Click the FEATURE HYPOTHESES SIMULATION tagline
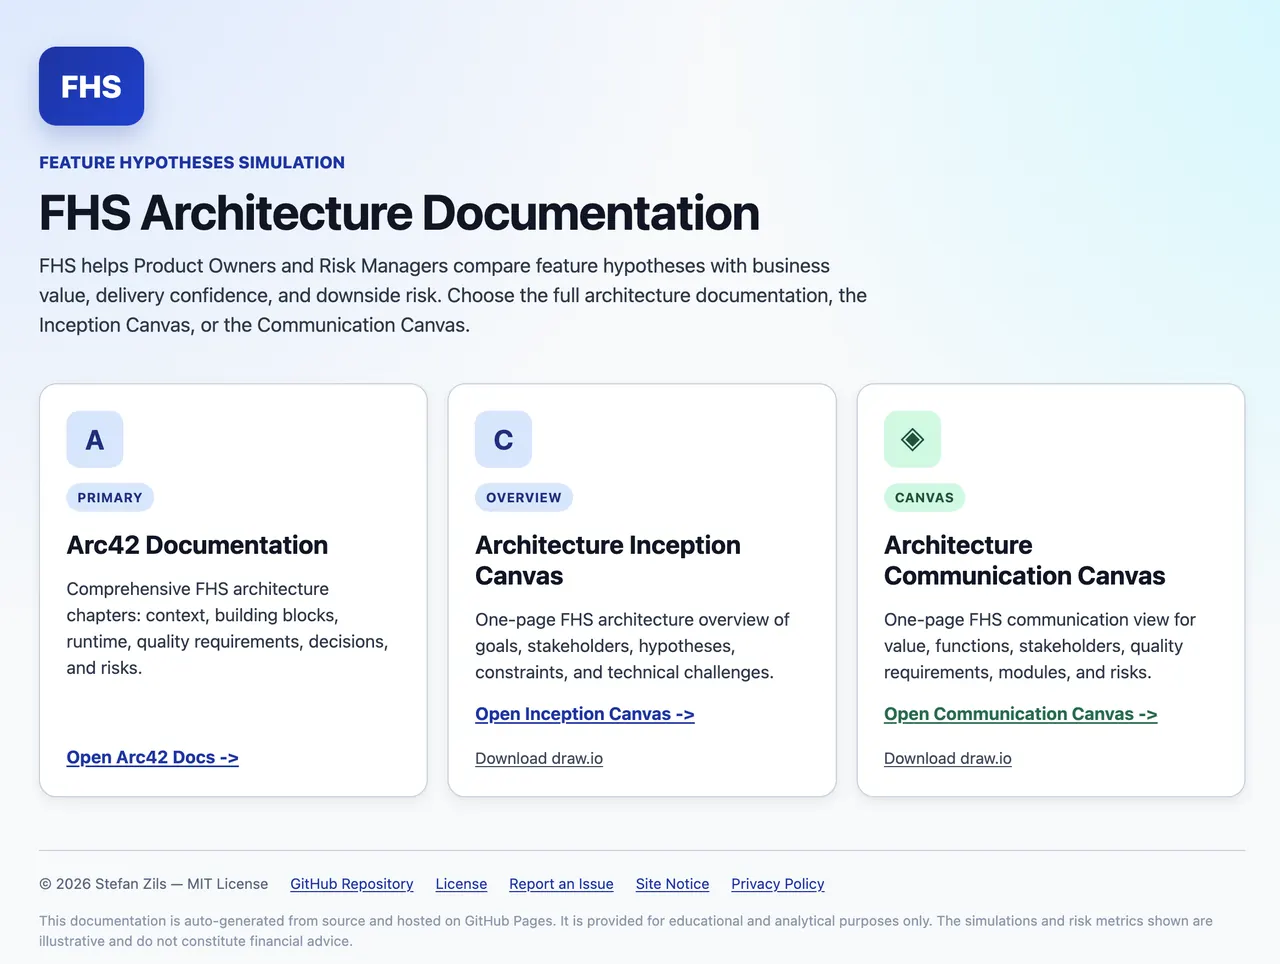This screenshot has width=1280, height=964. pos(192,162)
